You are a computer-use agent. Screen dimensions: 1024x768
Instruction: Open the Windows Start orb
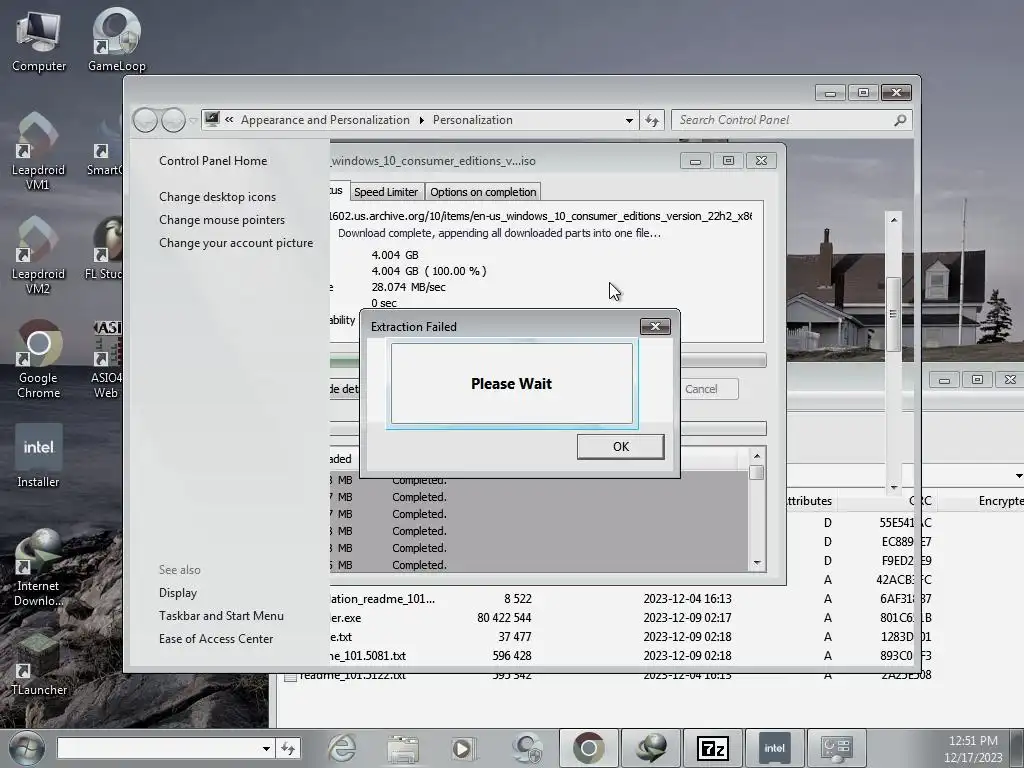pyautogui.click(x=26, y=748)
